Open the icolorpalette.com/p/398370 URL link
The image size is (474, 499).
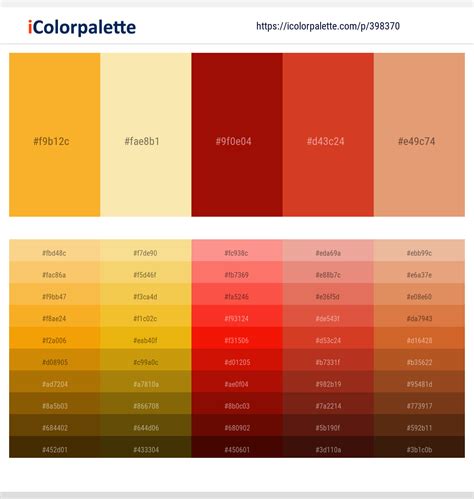click(x=328, y=26)
